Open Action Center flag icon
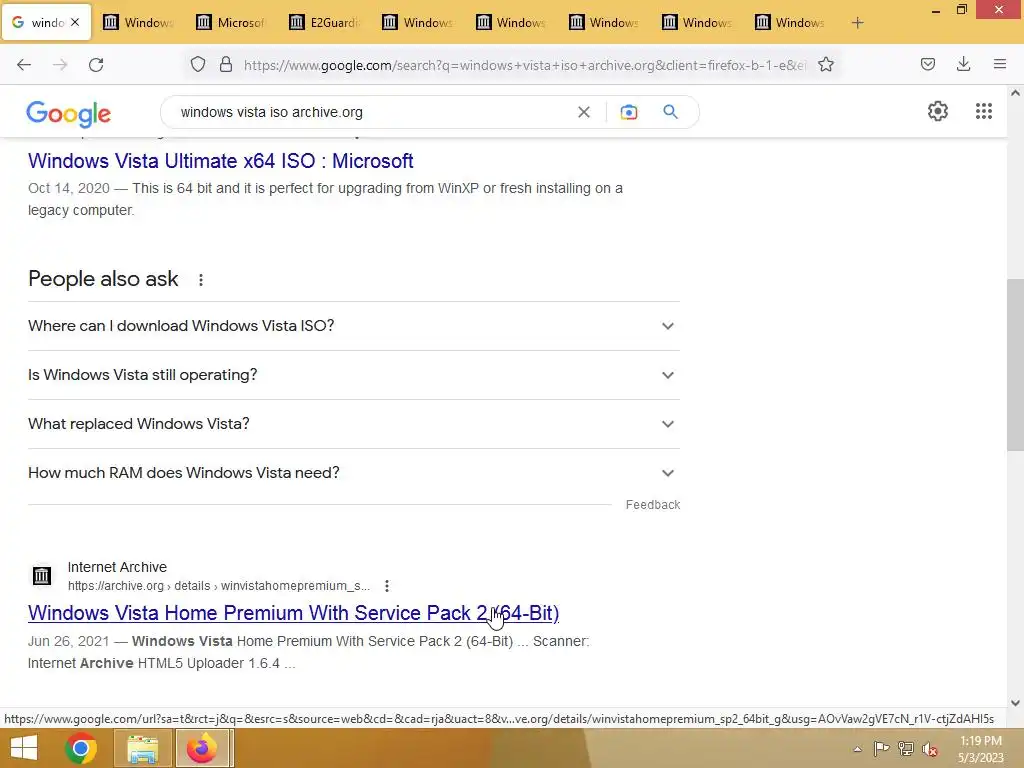1024x768 pixels. click(x=881, y=748)
